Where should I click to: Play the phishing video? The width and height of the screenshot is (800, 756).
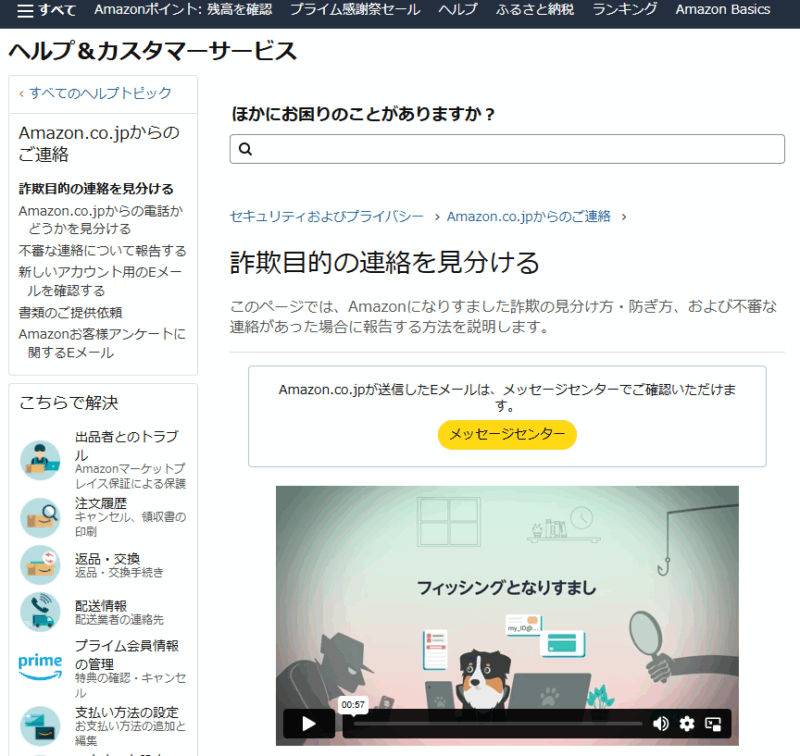pyautogui.click(x=308, y=724)
